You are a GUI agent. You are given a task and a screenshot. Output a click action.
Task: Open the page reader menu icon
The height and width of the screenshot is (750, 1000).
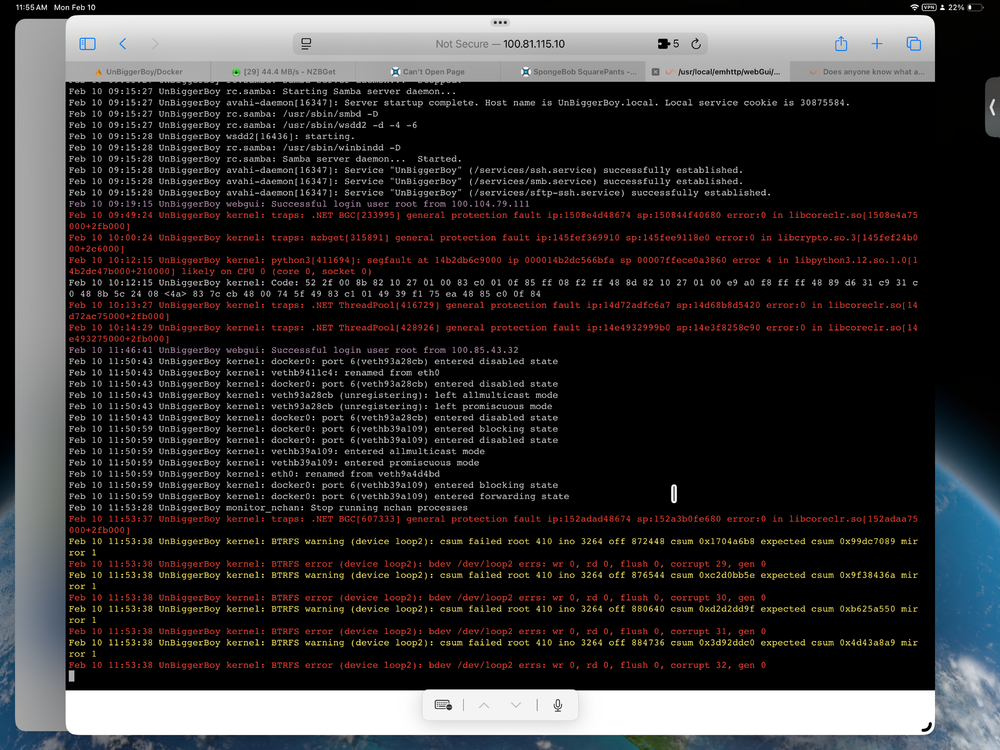coord(306,44)
